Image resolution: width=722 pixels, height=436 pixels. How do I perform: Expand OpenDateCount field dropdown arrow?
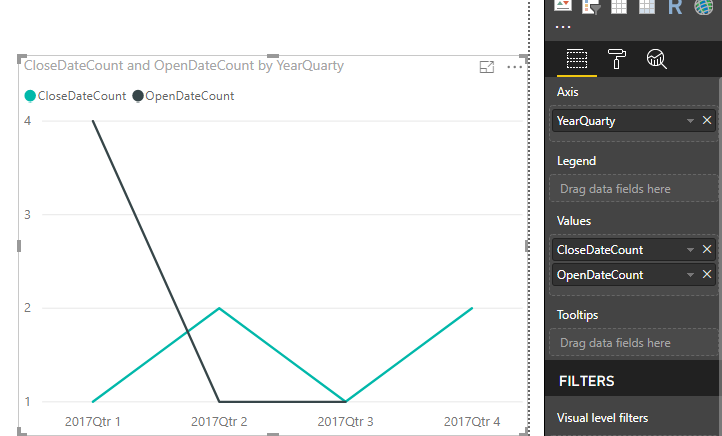[x=690, y=275]
